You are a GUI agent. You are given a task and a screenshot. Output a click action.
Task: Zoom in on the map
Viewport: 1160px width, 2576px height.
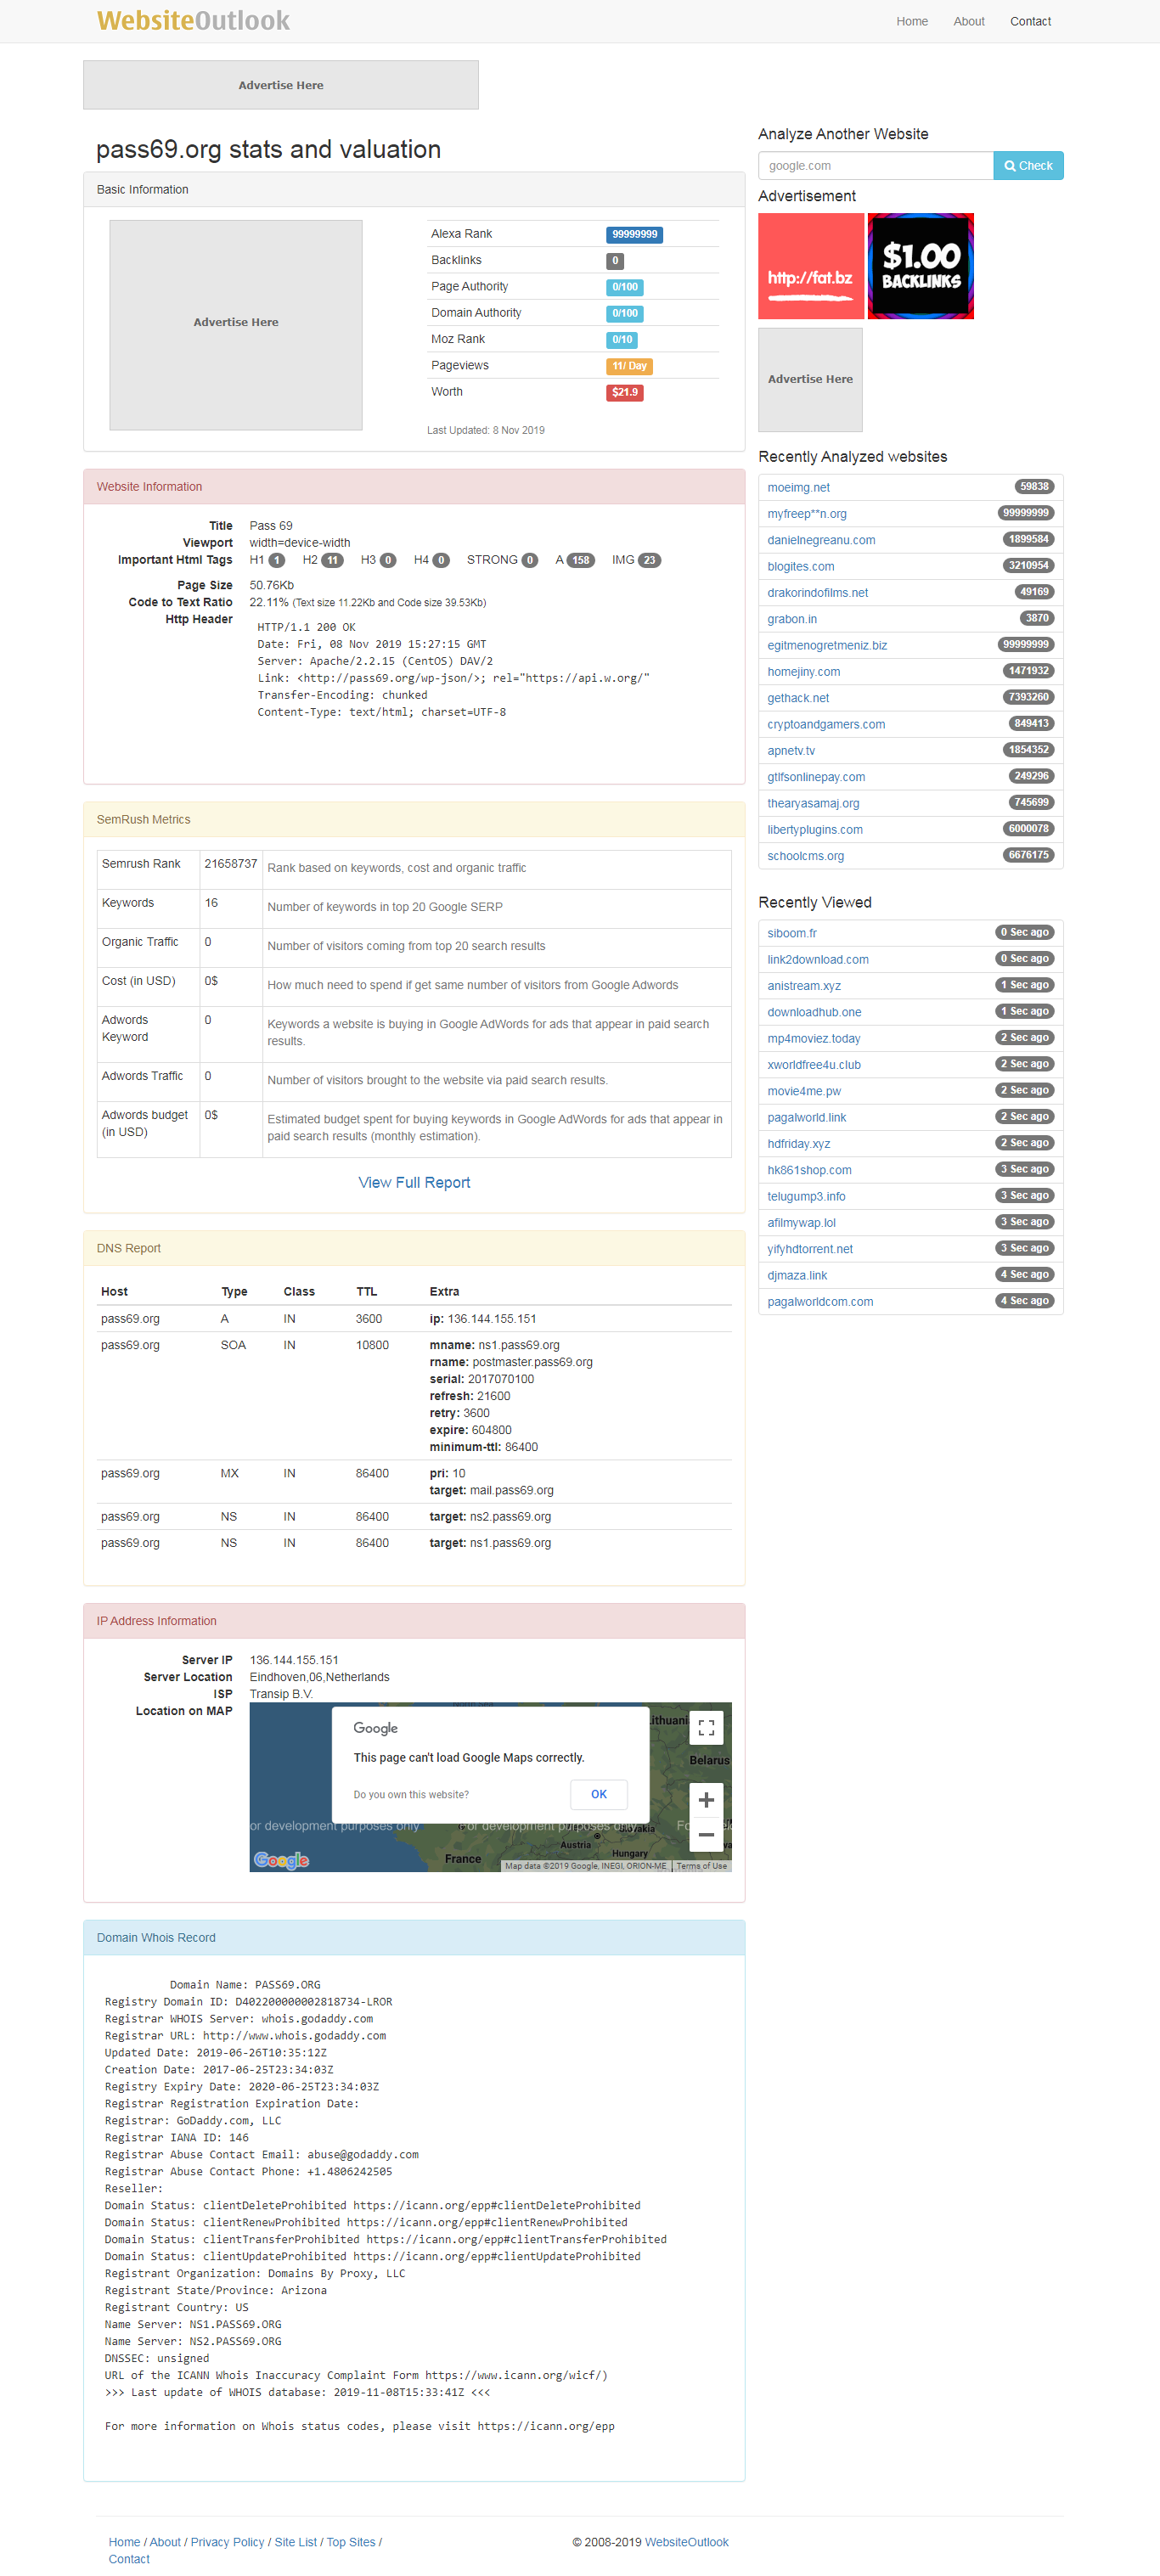(706, 1800)
